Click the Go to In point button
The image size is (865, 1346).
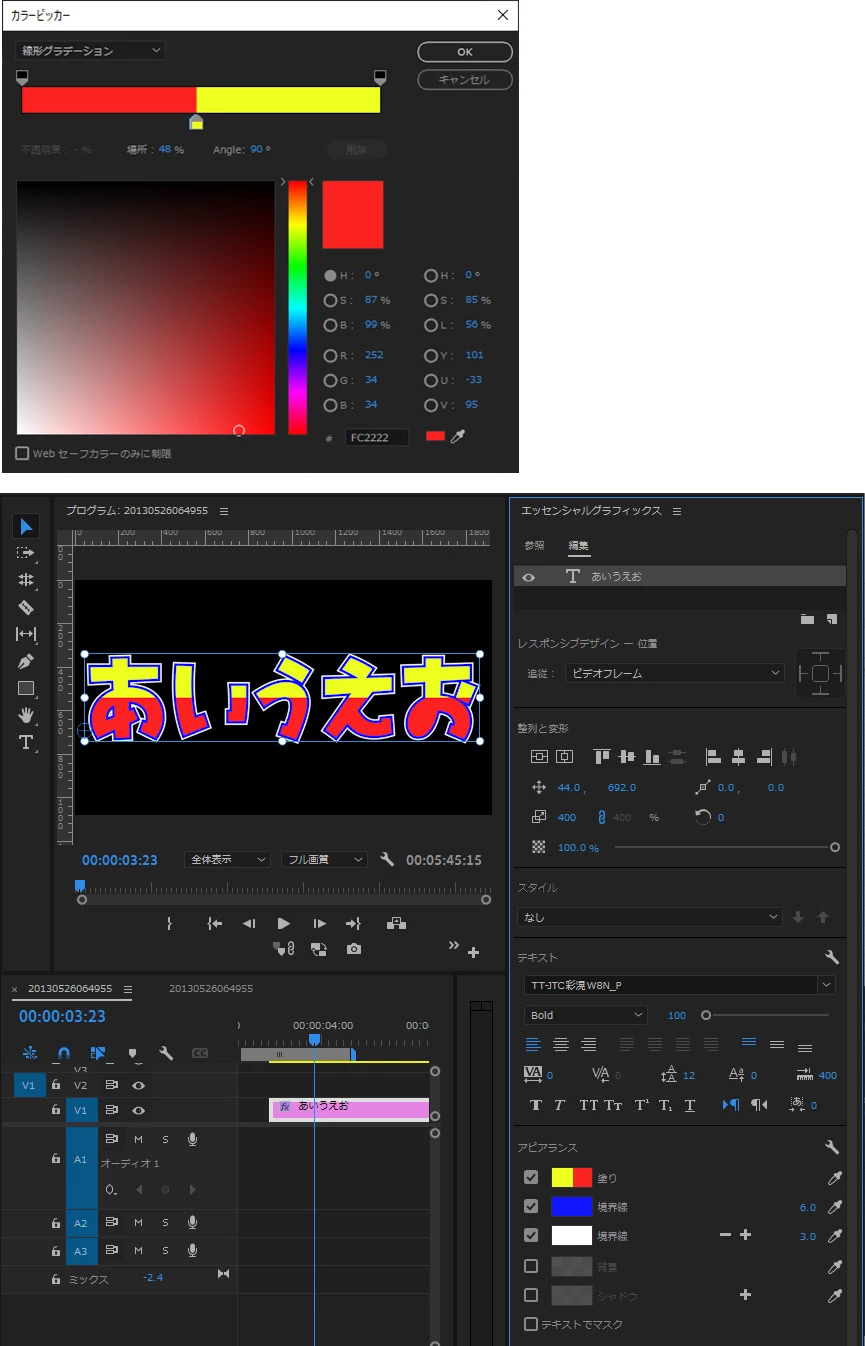pyautogui.click(x=214, y=924)
